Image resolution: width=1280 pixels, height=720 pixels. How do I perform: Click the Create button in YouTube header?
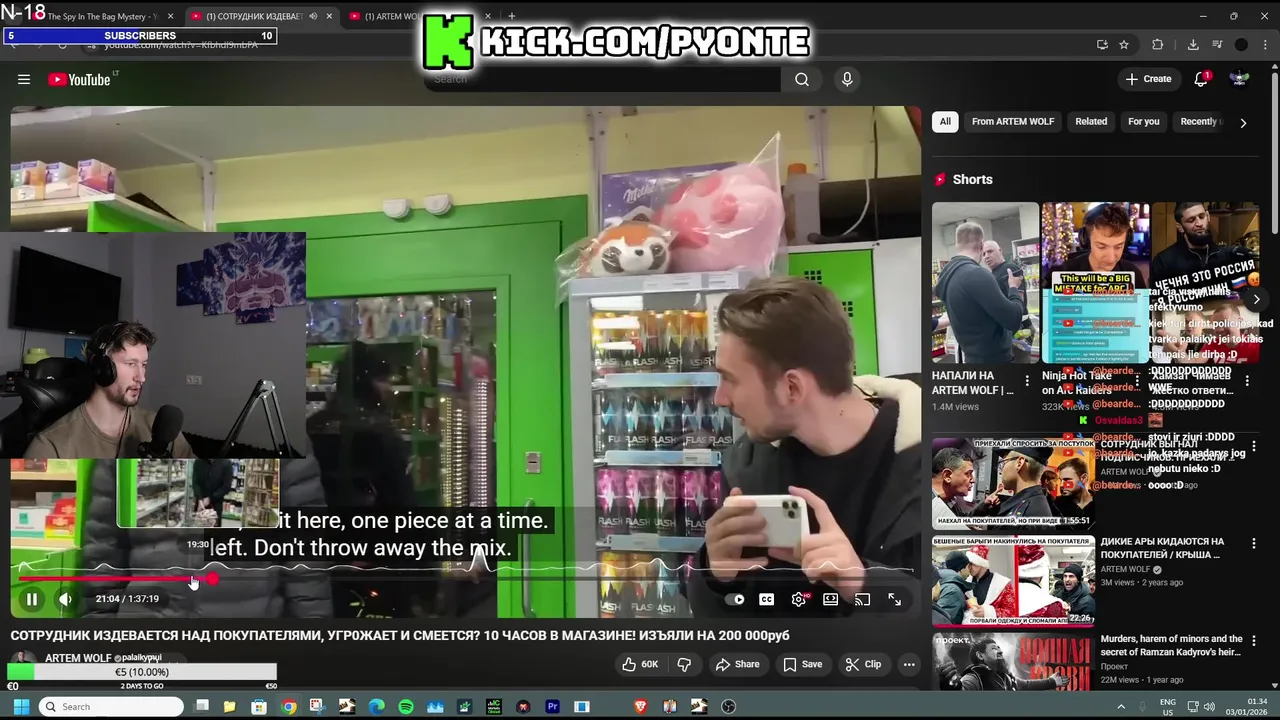(x=1148, y=79)
